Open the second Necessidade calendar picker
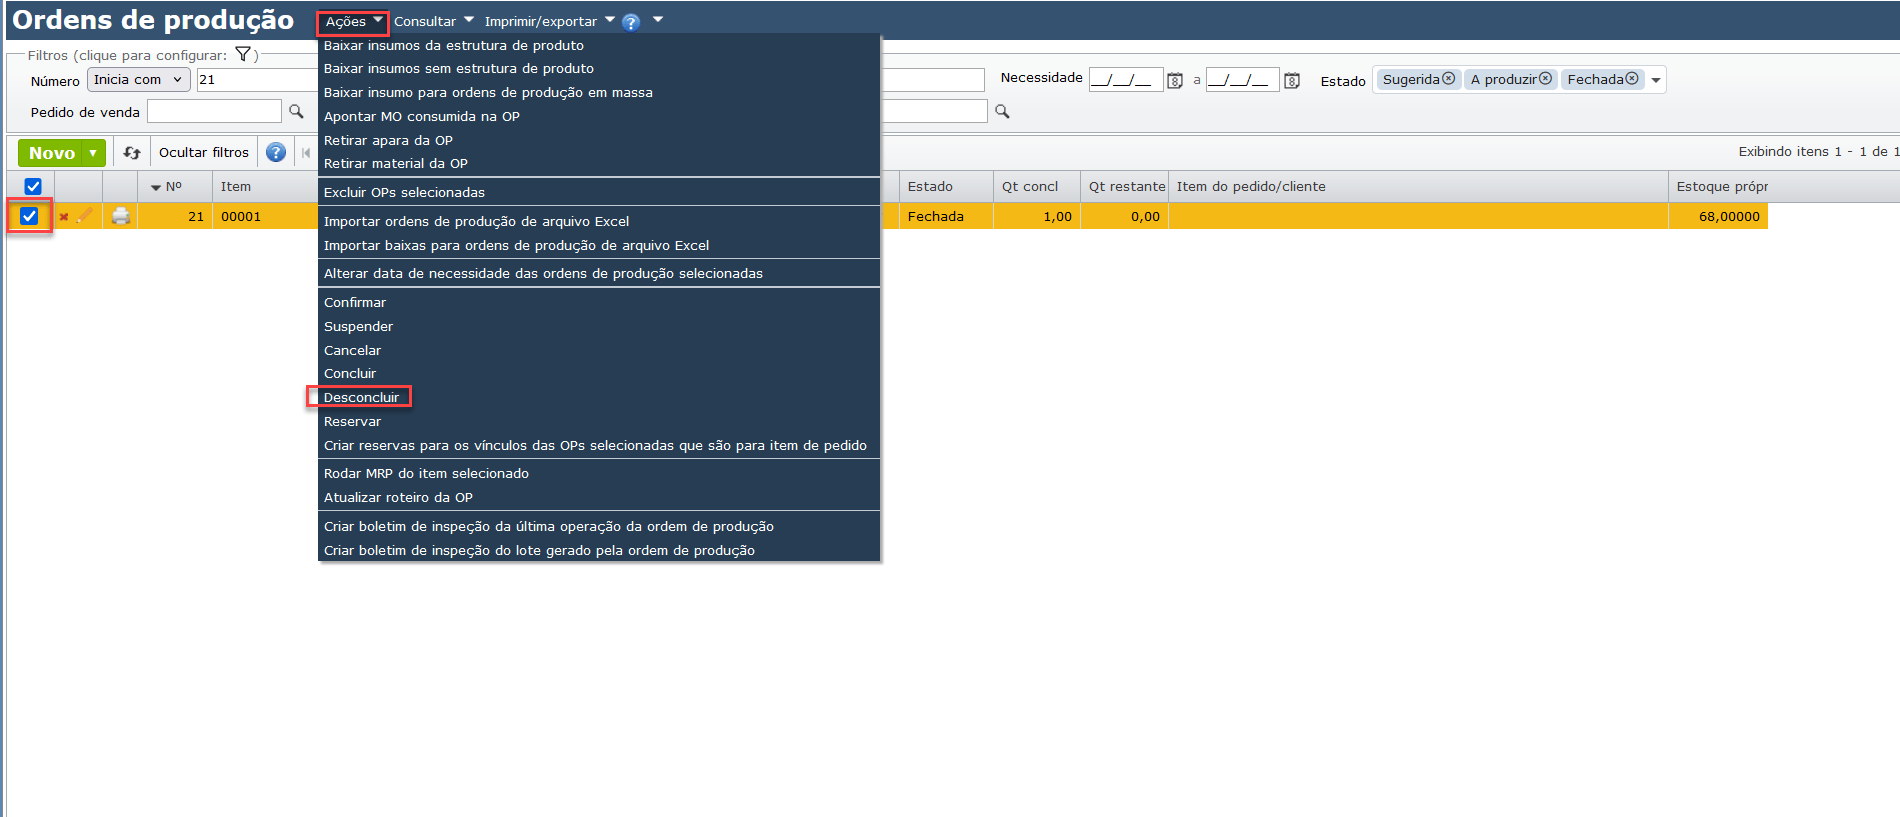This screenshot has width=1900, height=817. (1292, 80)
